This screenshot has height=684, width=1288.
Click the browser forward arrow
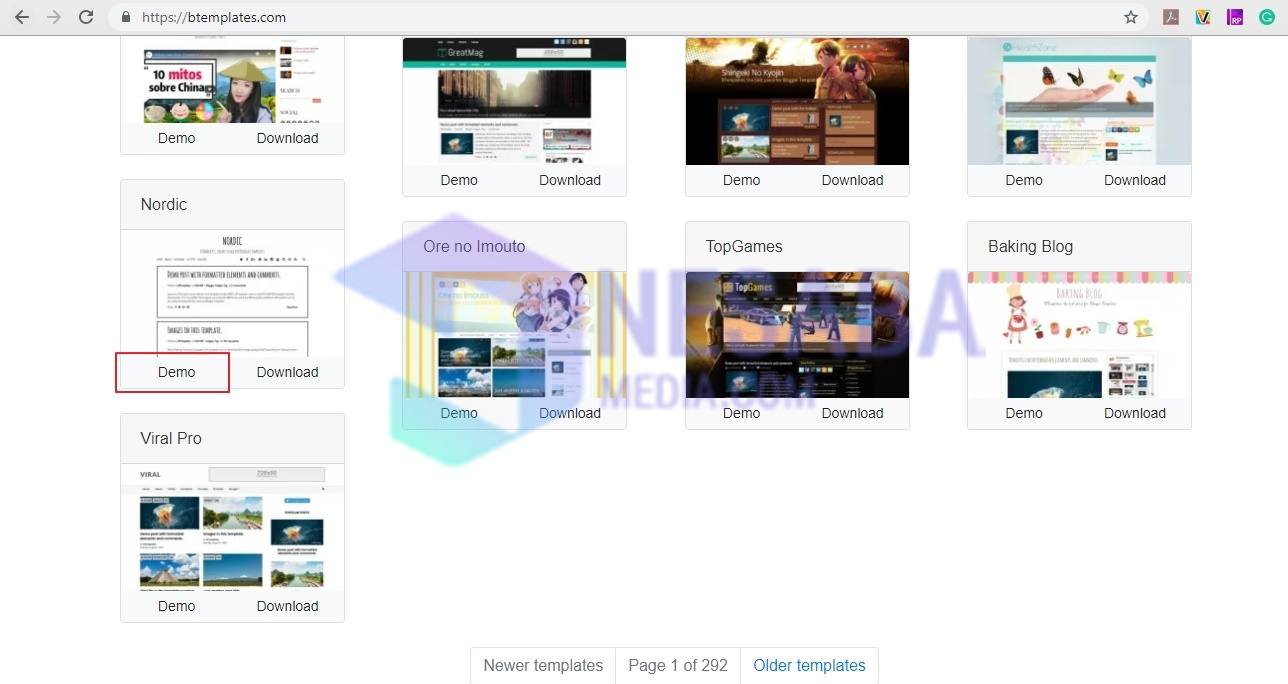click(x=54, y=17)
